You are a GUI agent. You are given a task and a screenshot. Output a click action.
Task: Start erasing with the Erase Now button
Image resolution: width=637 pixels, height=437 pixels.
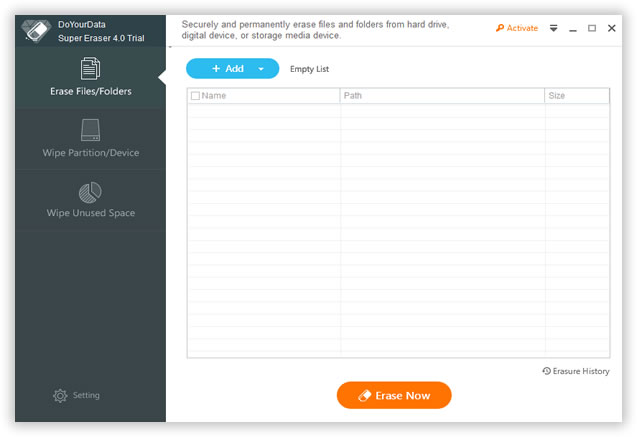pos(394,395)
